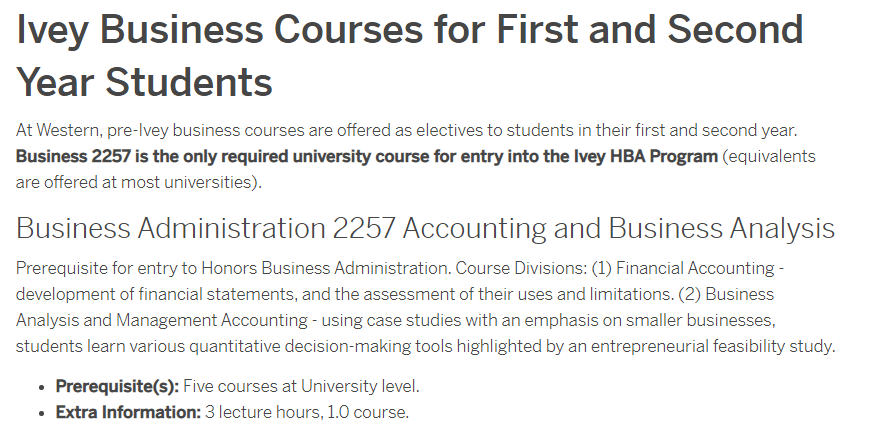The image size is (873, 432).
Task: Click the text "are offered at most universities"
Action: click(x=136, y=182)
